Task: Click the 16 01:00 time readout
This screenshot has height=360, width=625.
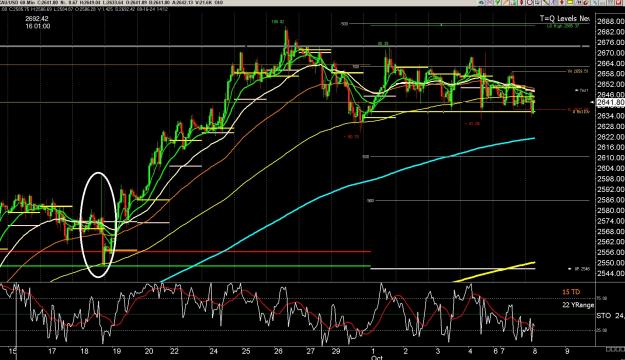Action: click(x=38, y=26)
